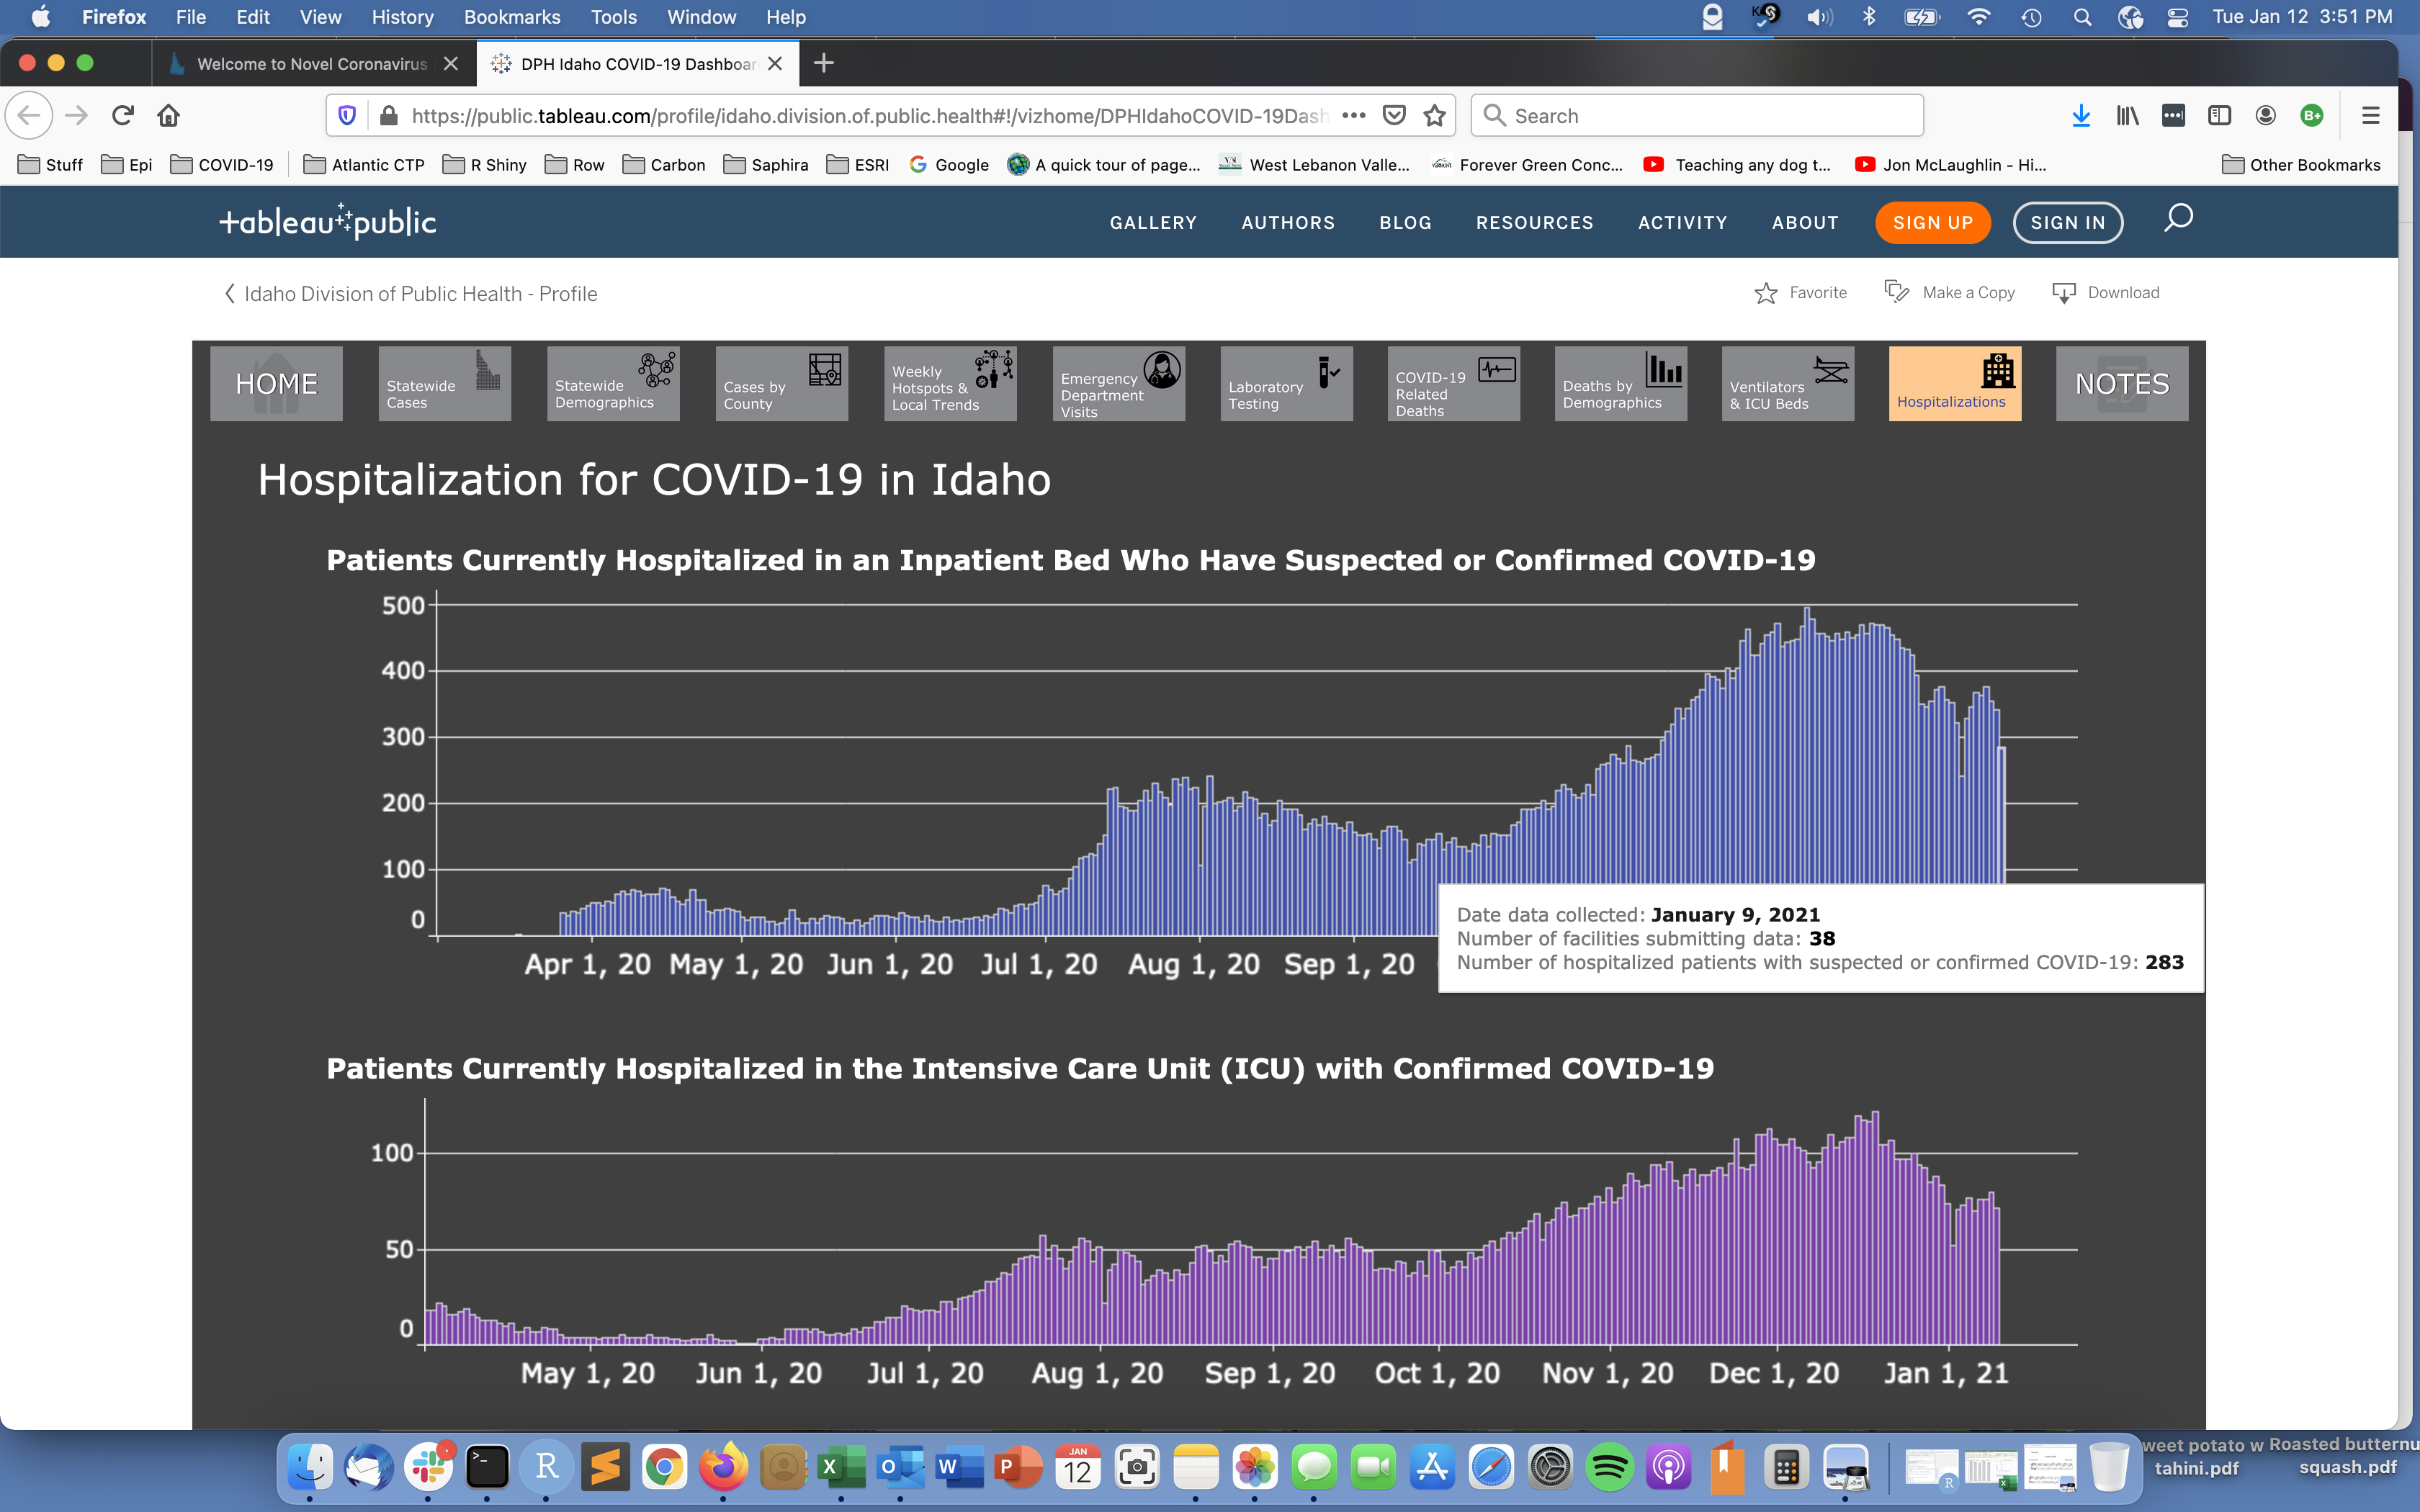Expand the Other Bookmarks folder
Viewport: 2420px width, 1512px height.
point(2301,165)
